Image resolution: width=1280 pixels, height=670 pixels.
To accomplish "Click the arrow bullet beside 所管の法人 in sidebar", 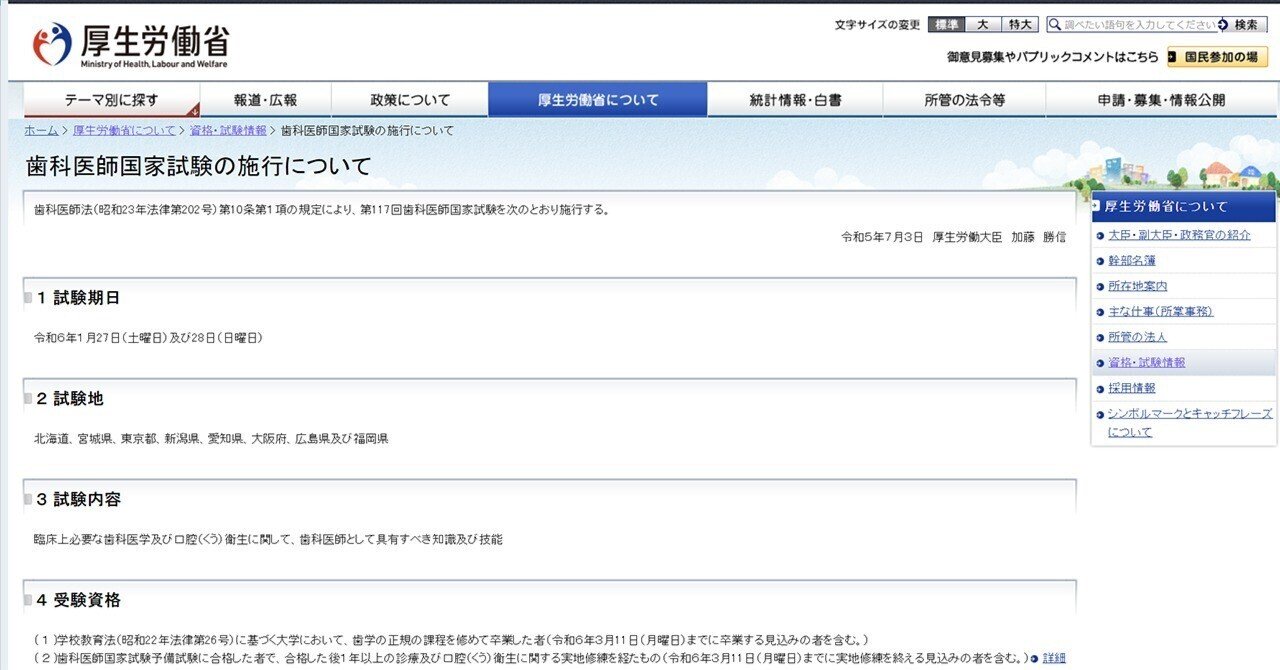I will [1098, 337].
